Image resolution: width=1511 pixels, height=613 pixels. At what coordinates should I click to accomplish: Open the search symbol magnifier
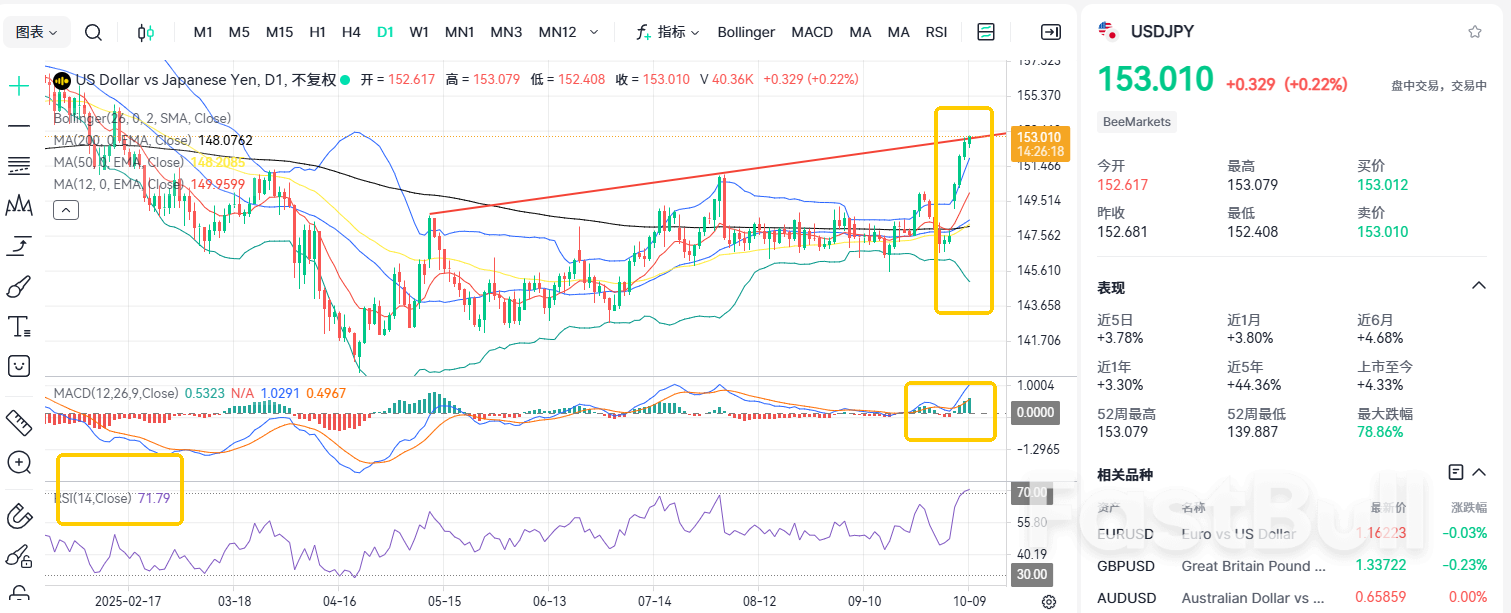(93, 32)
